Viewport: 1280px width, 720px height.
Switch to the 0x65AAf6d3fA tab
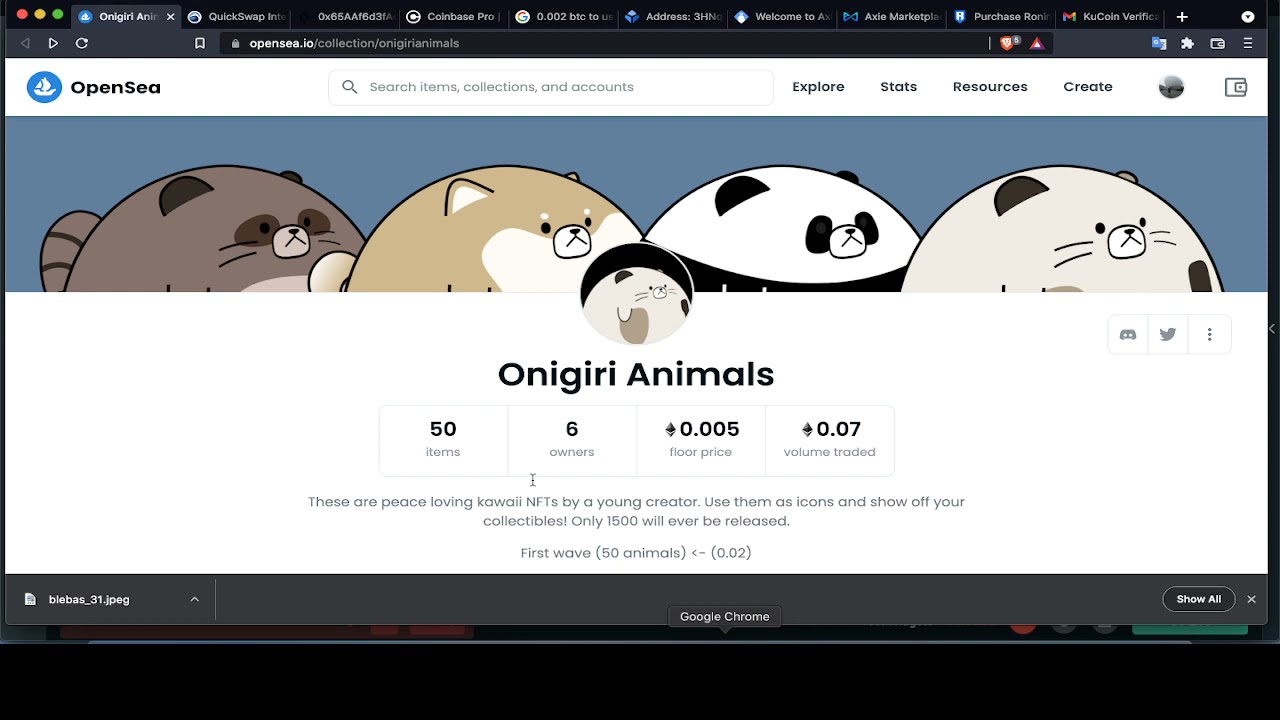(x=345, y=16)
